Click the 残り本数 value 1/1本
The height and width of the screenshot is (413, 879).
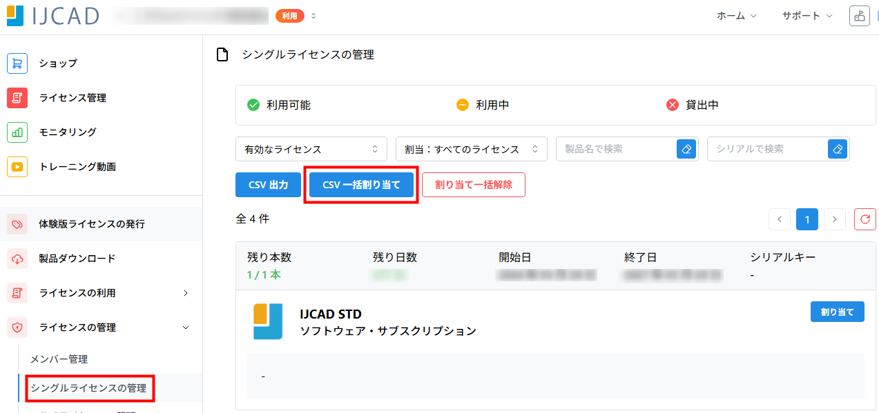pos(266,274)
